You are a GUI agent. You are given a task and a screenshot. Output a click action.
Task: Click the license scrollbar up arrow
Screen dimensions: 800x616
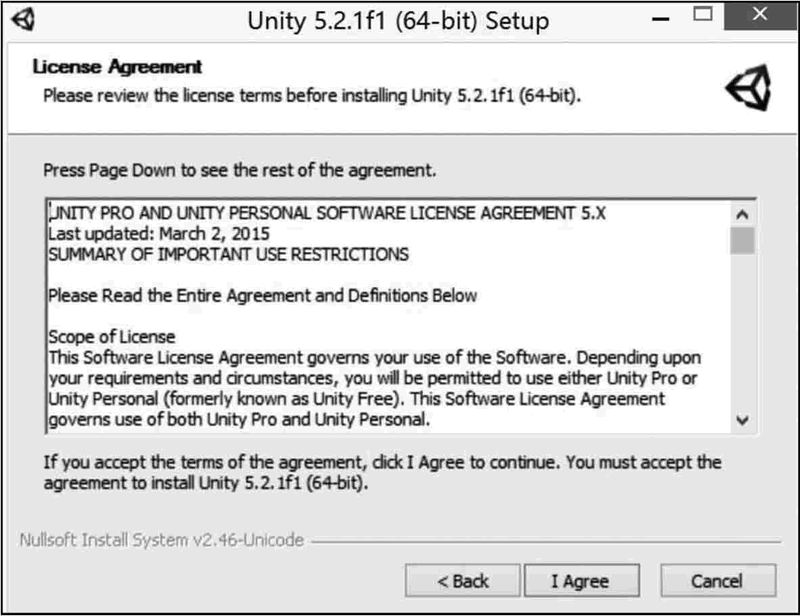pos(741,214)
